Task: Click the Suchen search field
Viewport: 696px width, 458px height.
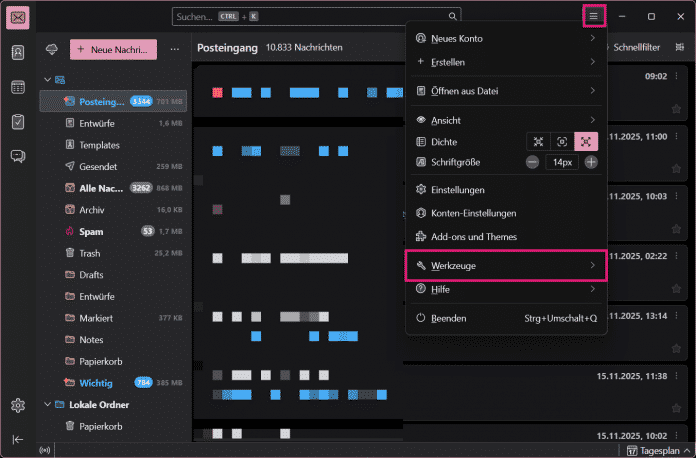Action: [315, 17]
